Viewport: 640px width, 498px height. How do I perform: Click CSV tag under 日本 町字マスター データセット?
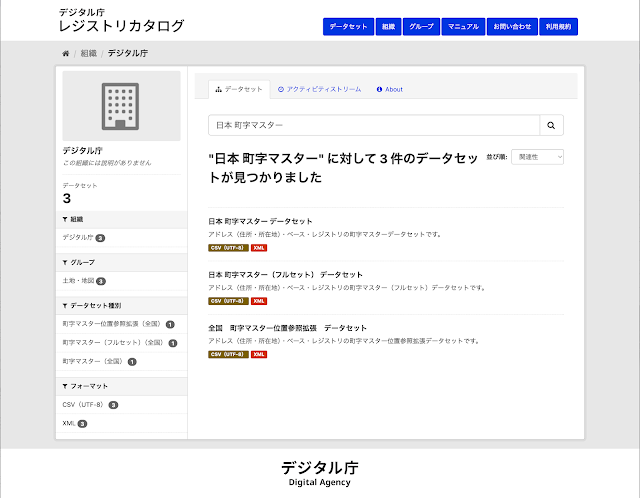coord(228,248)
